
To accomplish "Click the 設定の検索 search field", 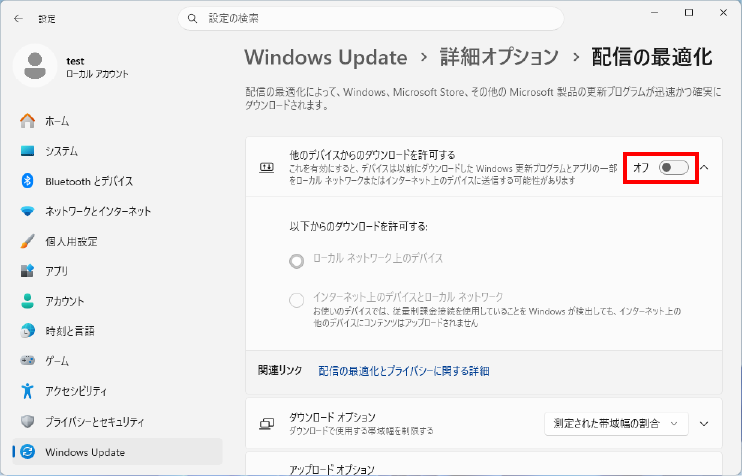I will (x=371, y=18).
